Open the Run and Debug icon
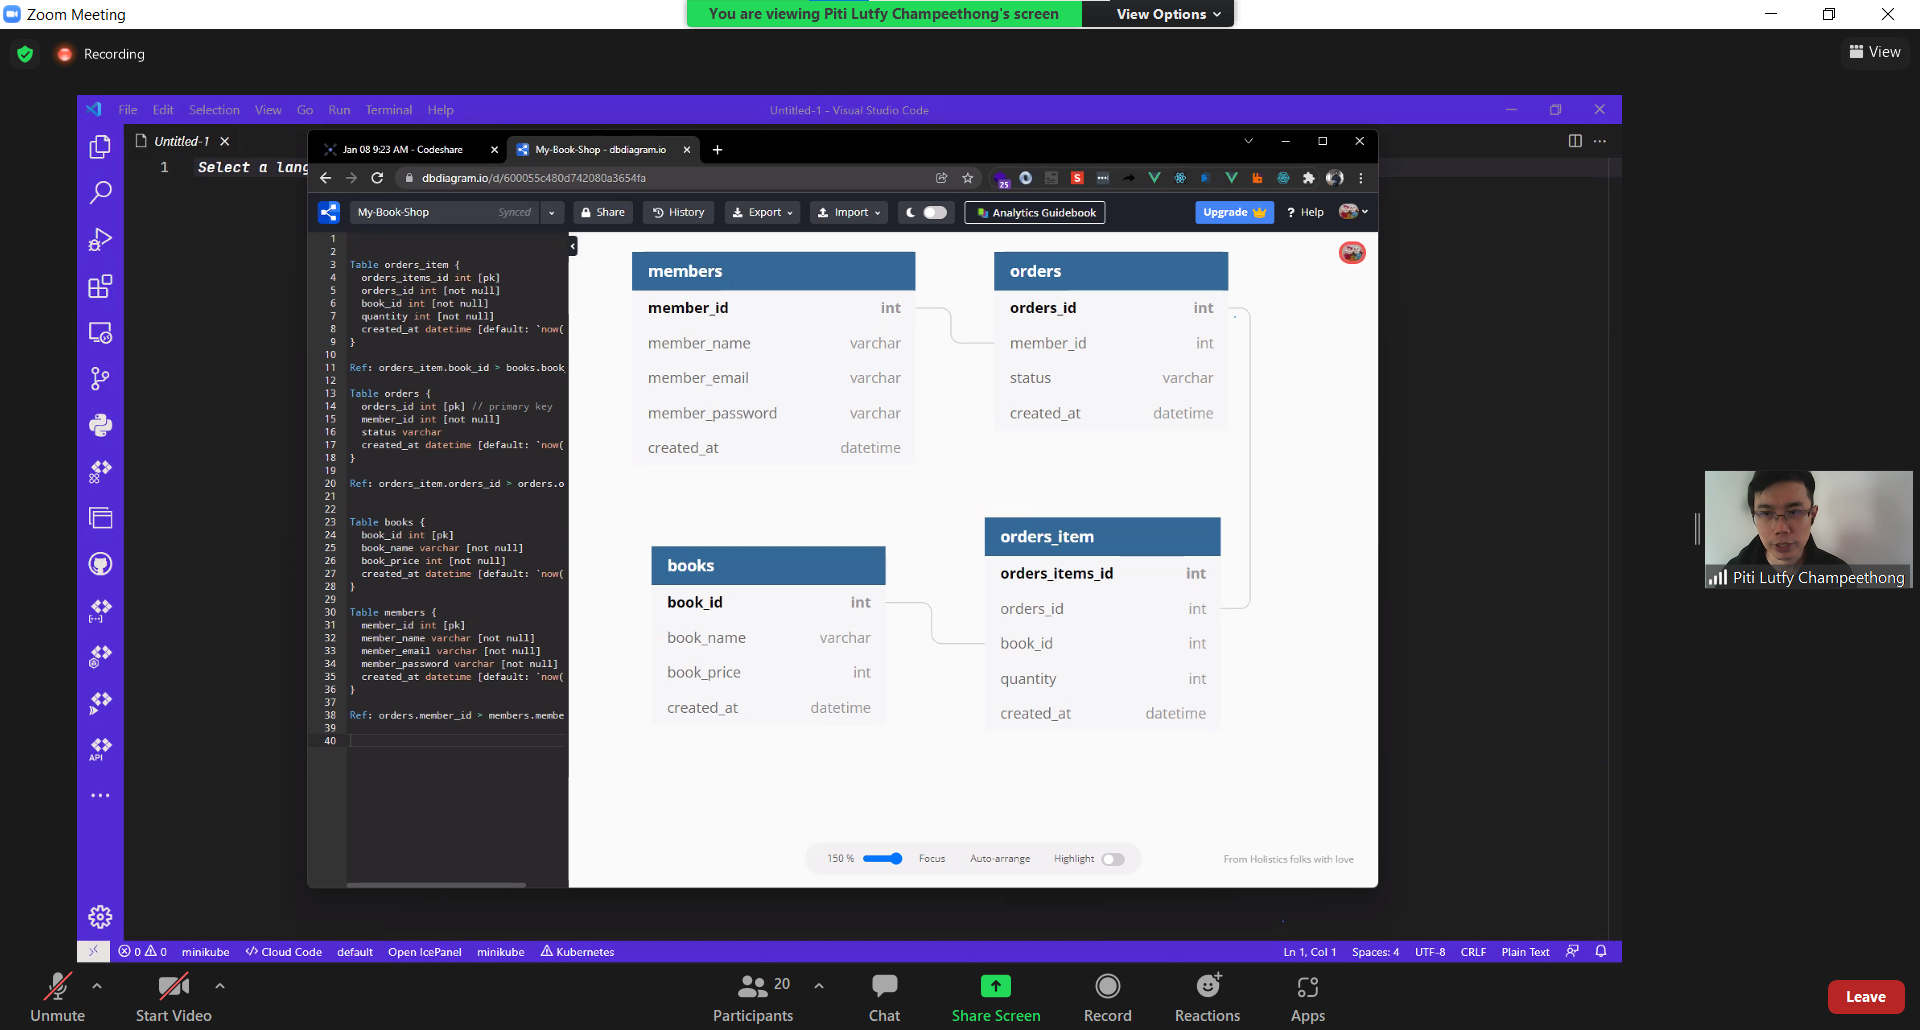The width and height of the screenshot is (1920, 1030). click(100, 239)
